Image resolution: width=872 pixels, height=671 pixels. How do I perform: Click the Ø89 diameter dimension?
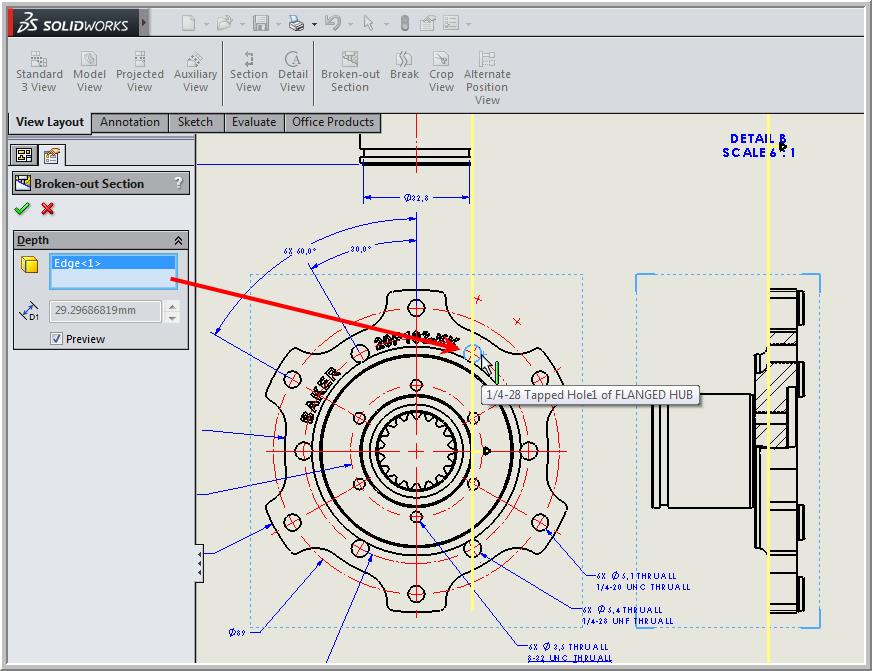coord(237,632)
